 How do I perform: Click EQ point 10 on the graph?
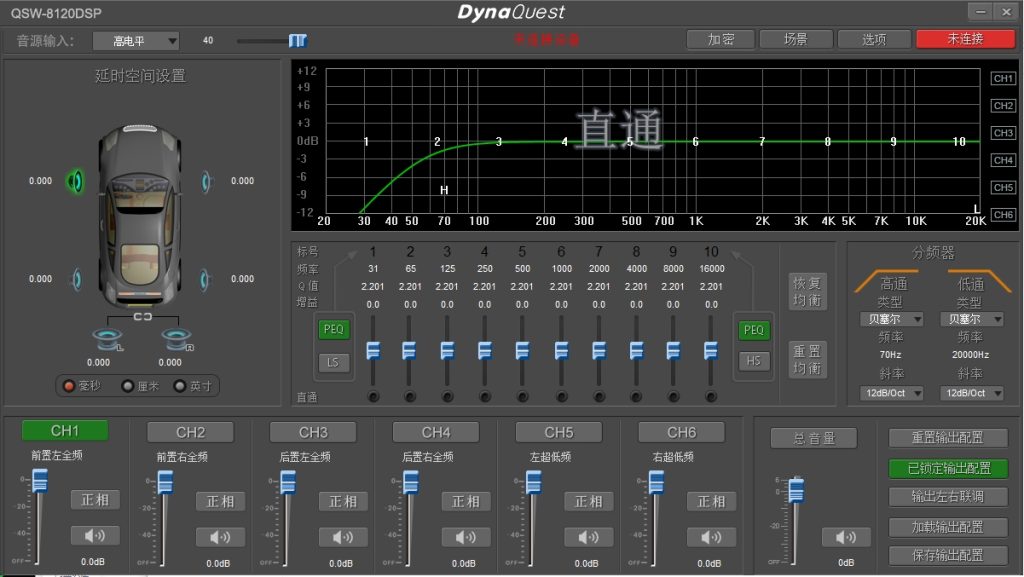tap(959, 142)
